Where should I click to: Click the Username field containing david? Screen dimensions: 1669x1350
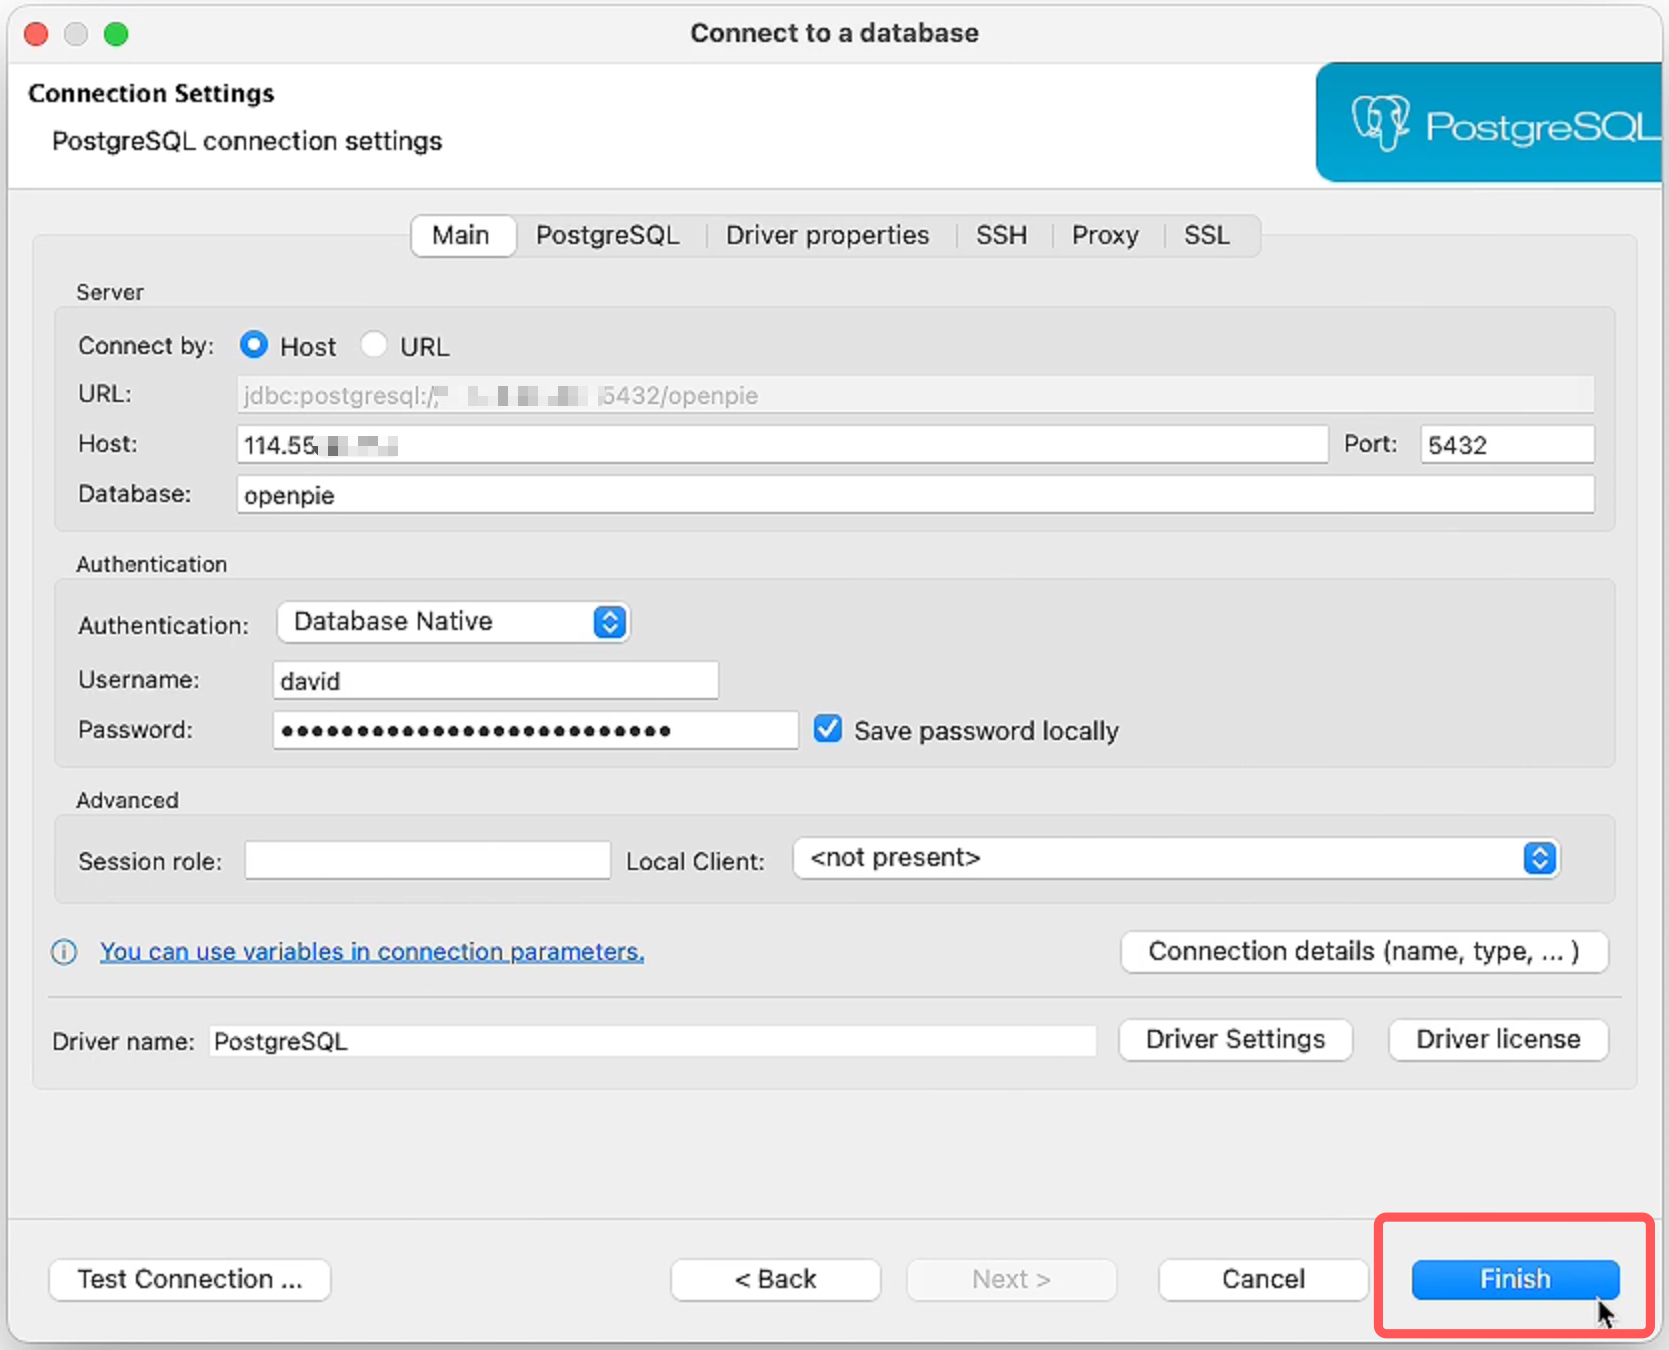496,681
